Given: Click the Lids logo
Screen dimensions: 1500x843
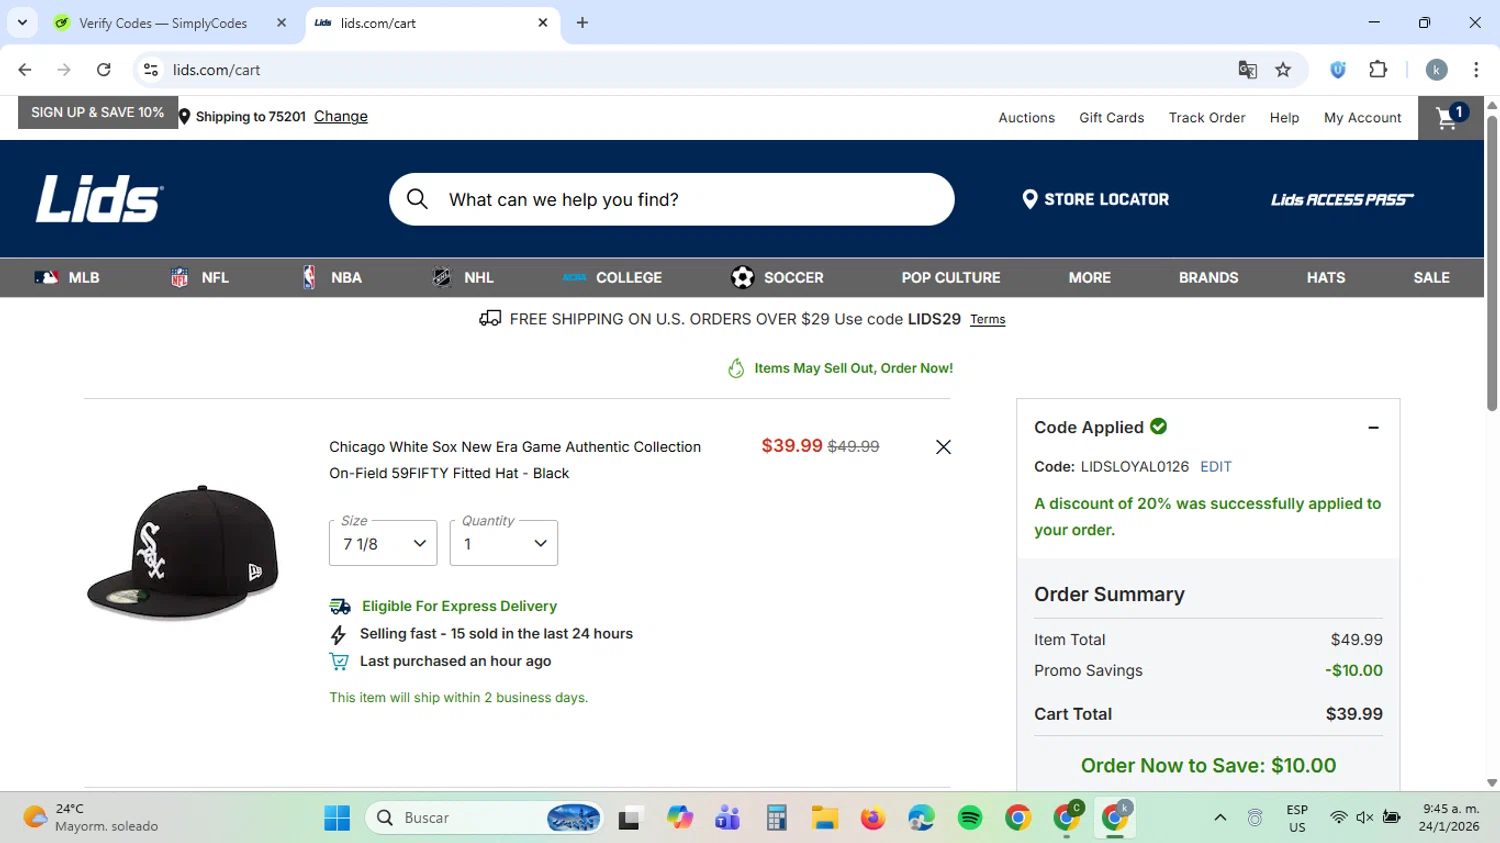Looking at the screenshot, I should [100, 199].
